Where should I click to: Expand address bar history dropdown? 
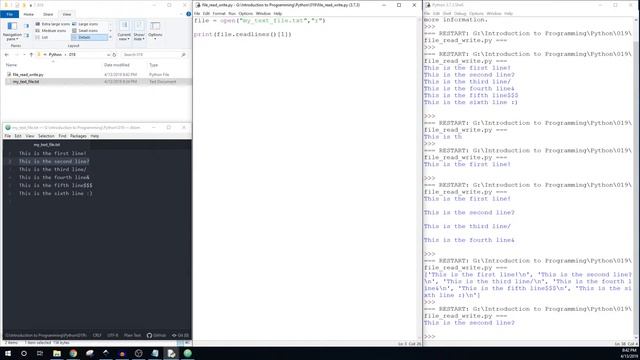(x=108, y=55)
